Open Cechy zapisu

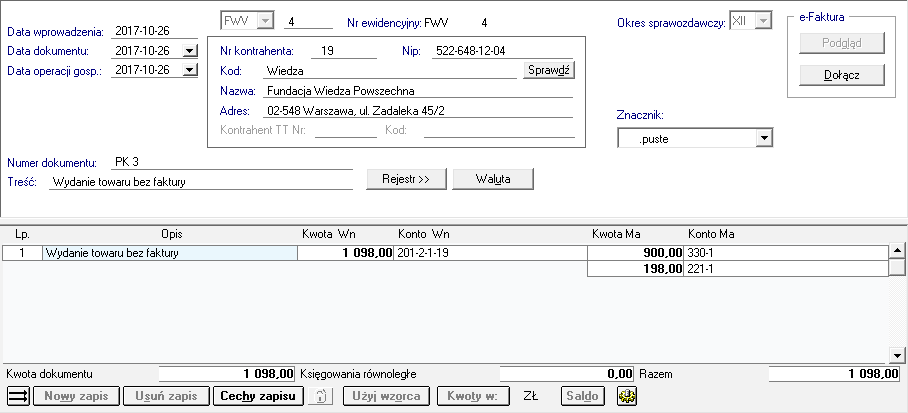click(258, 396)
